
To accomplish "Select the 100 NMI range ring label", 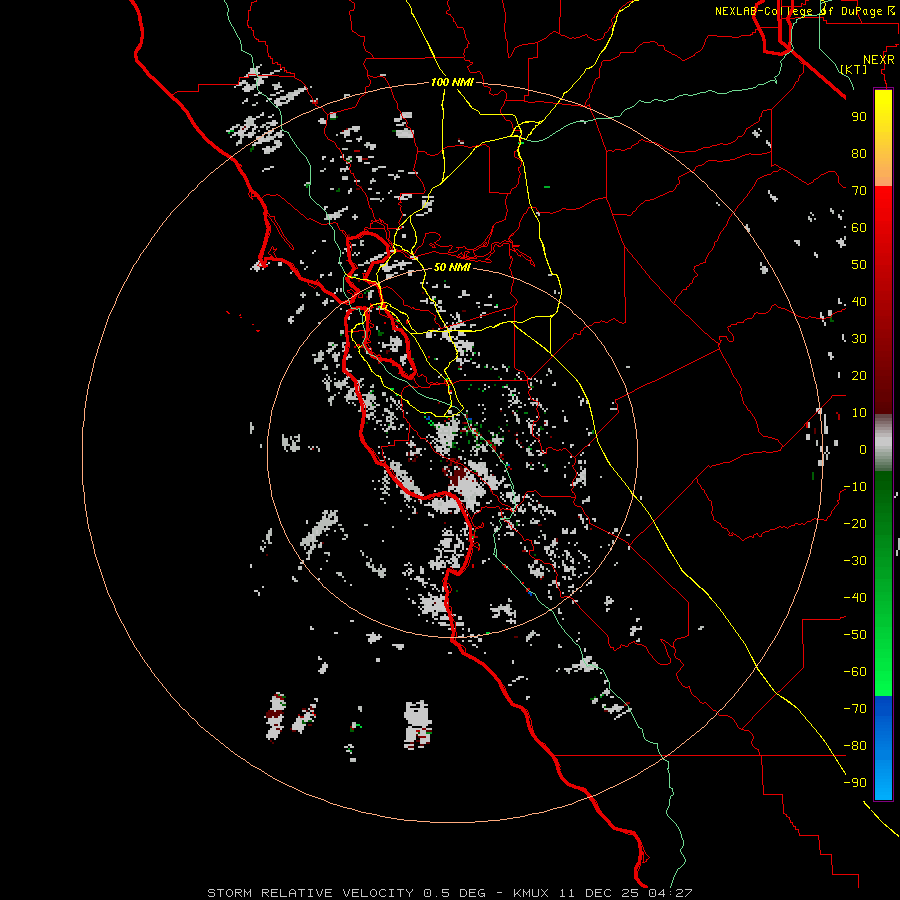I will coord(452,82).
